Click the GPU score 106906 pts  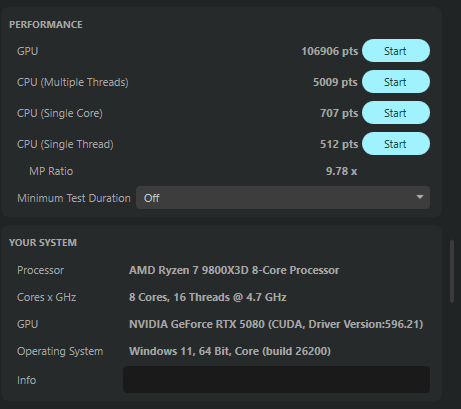click(330, 51)
